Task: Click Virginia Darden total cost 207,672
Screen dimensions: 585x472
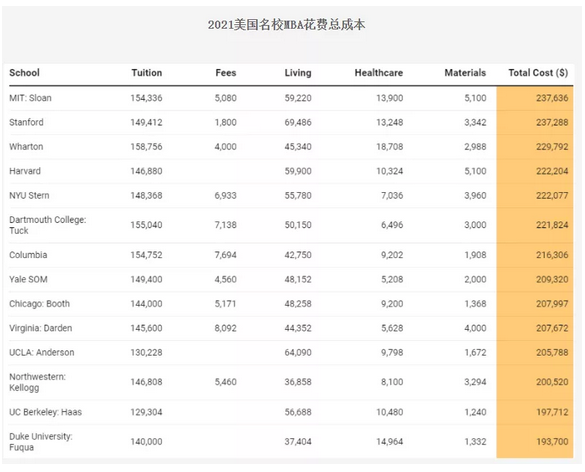Action: pos(552,328)
